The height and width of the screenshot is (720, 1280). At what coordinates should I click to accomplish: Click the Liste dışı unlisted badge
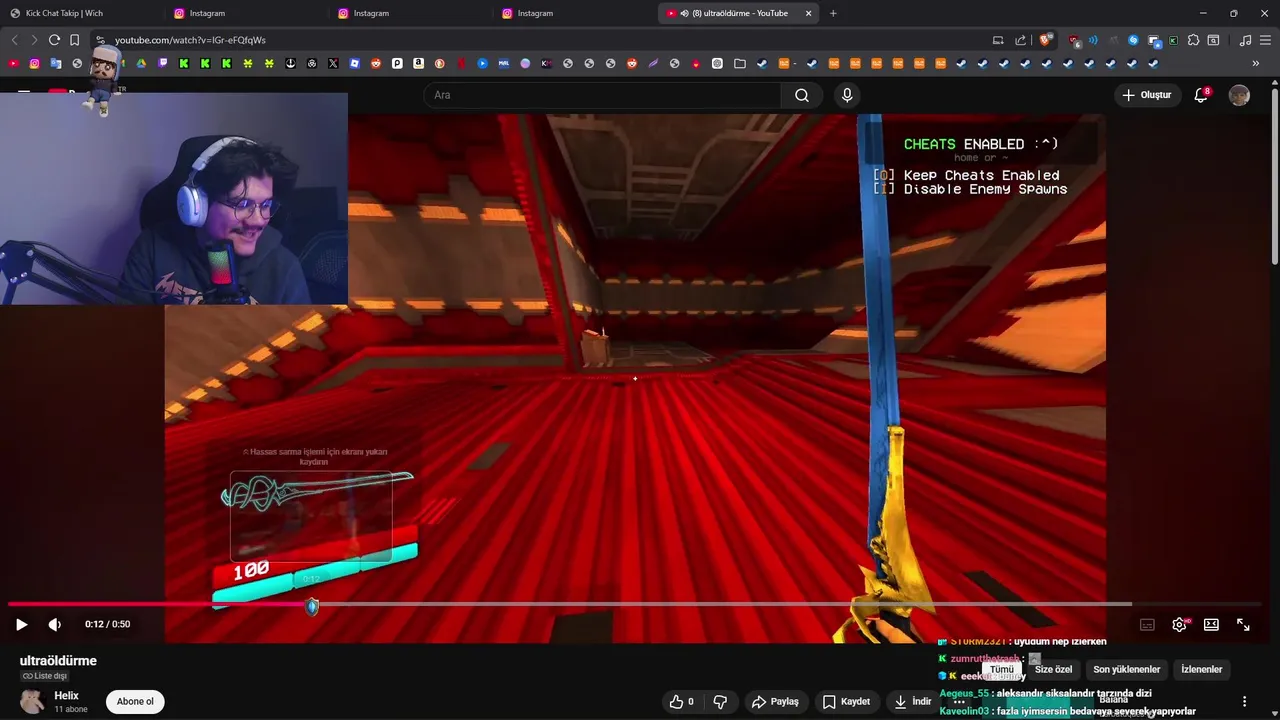click(43, 677)
